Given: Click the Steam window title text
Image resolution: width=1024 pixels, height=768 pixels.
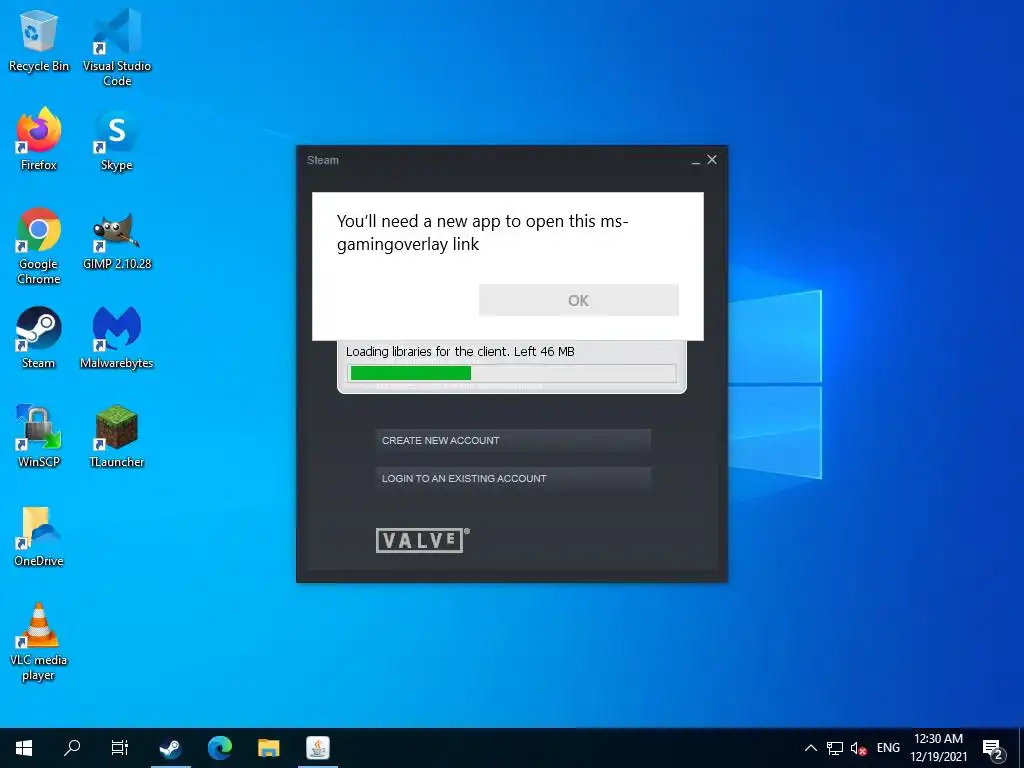Looking at the screenshot, I should [323, 160].
